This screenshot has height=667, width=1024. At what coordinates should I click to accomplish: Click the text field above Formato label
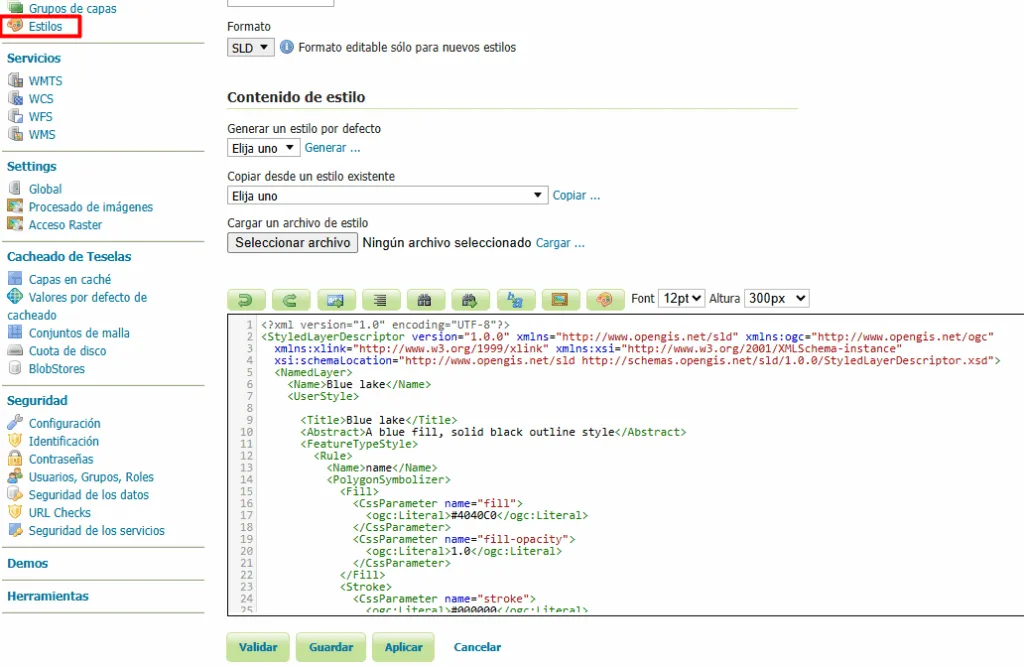pyautogui.click(x=280, y=3)
